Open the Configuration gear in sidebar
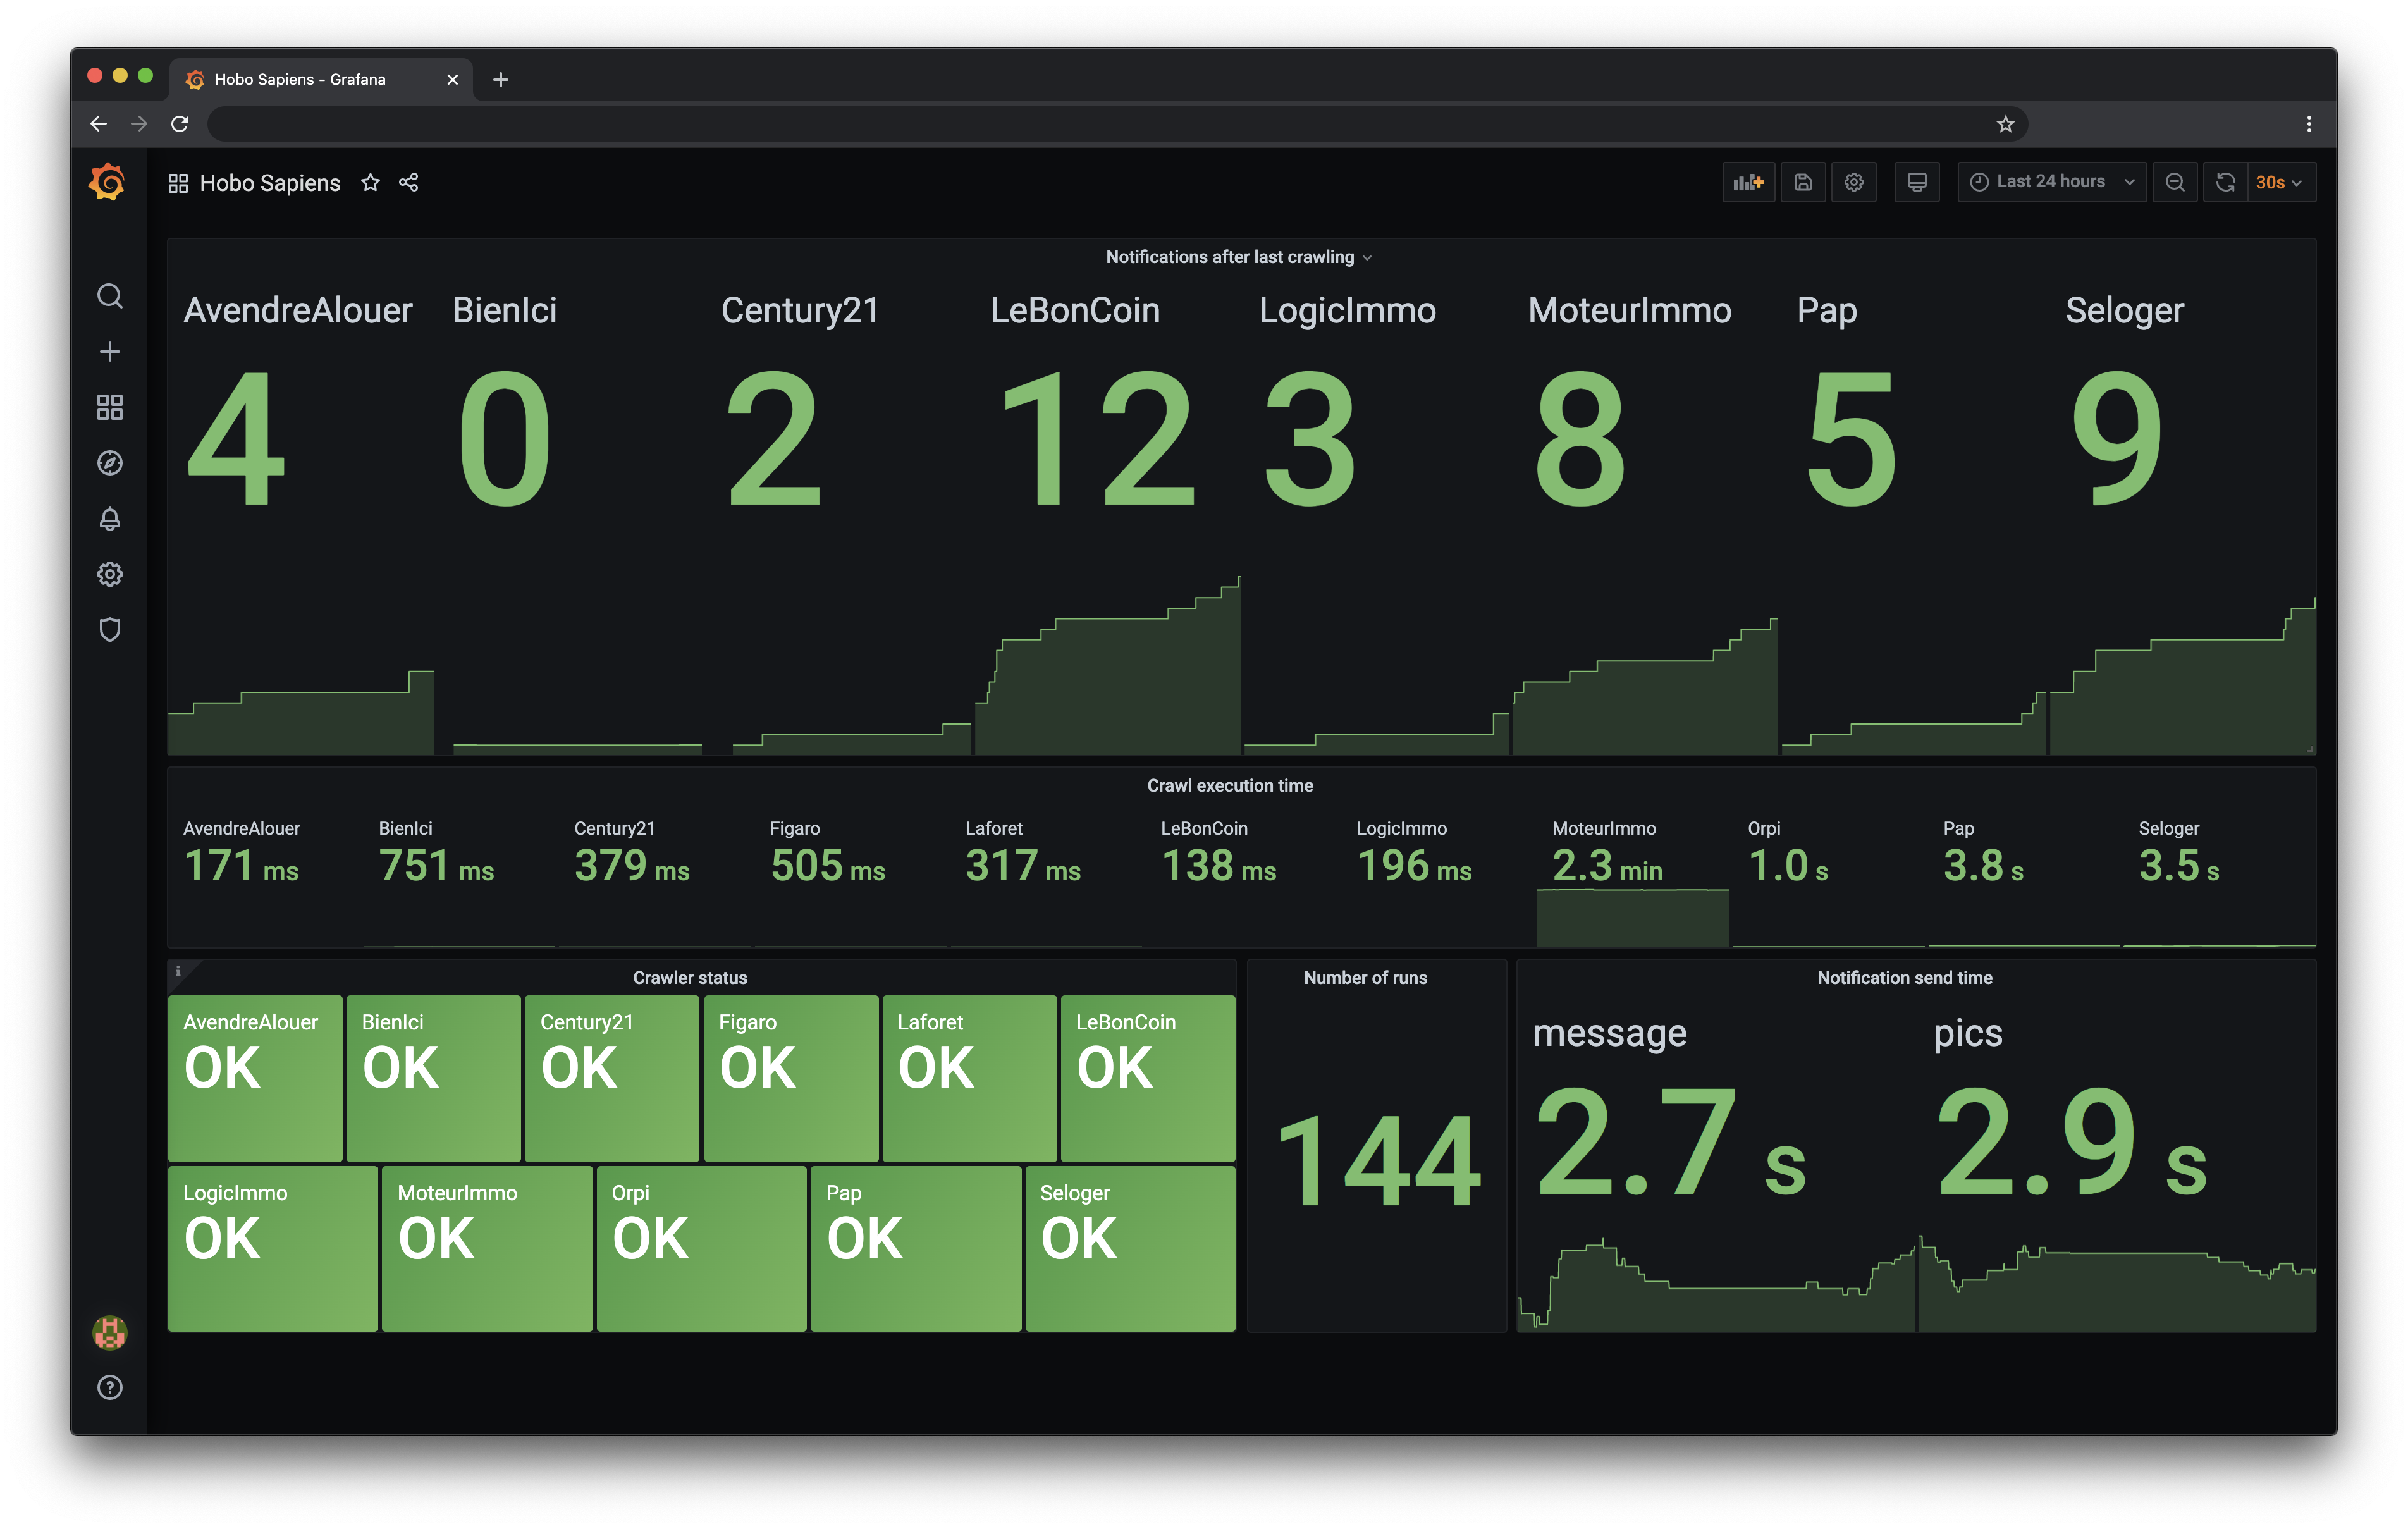This screenshot has width=2408, height=1529. (x=110, y=574)
